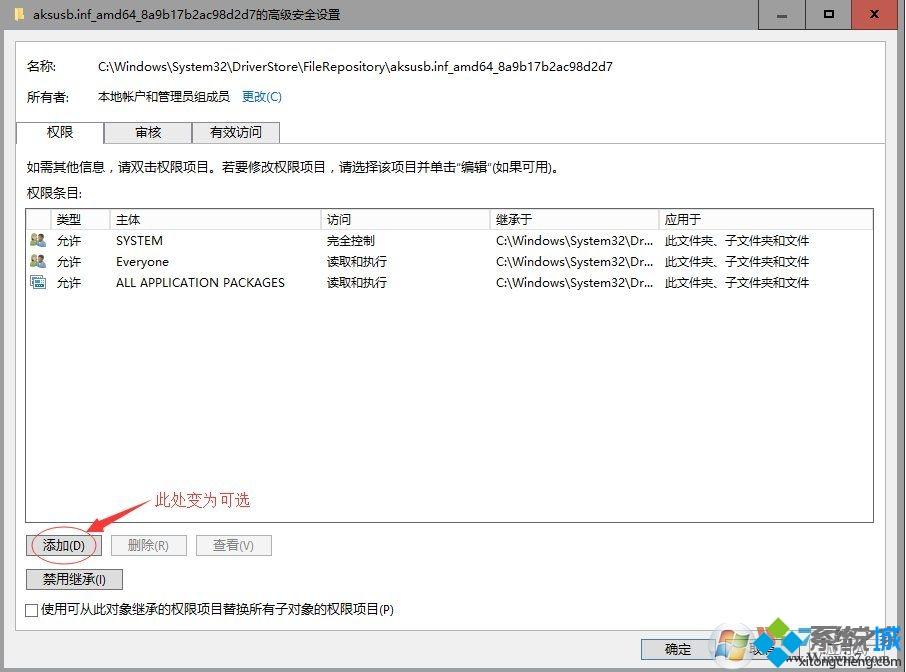Viewport: 906px width, 672px height.
Task: Sort by the 类型 column header
Action: (80, 220)
